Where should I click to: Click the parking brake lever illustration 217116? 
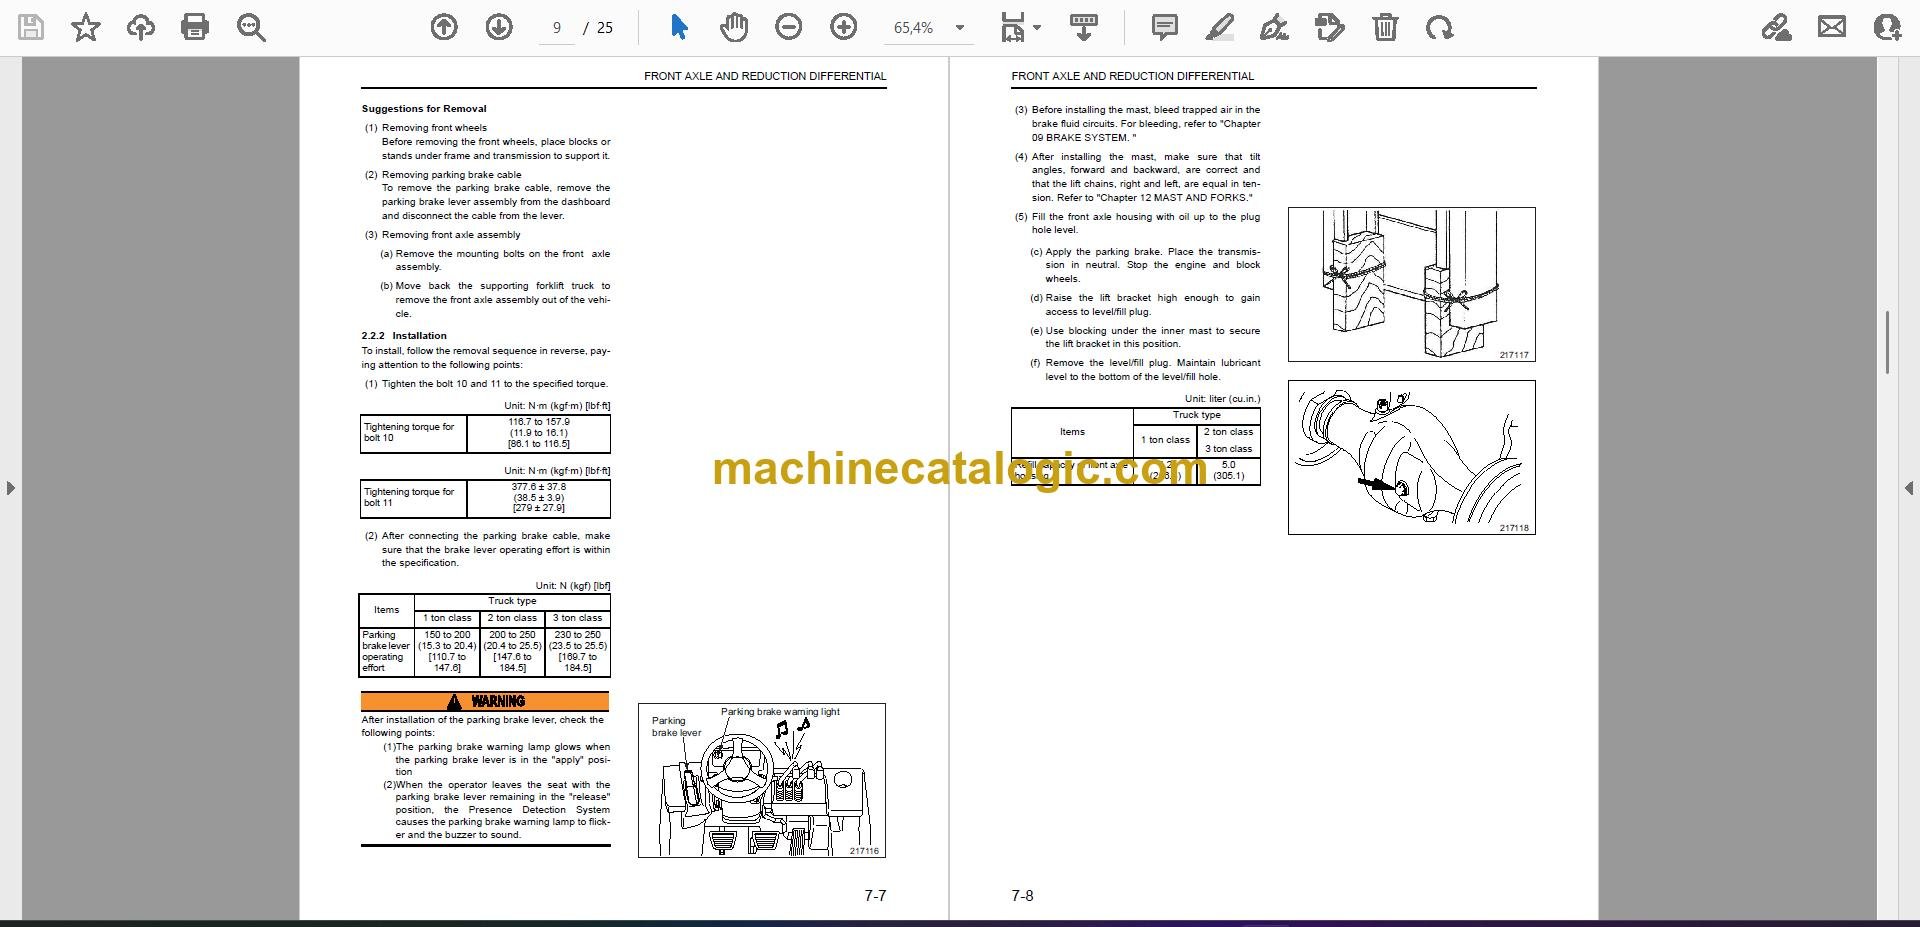coord(762,781)
